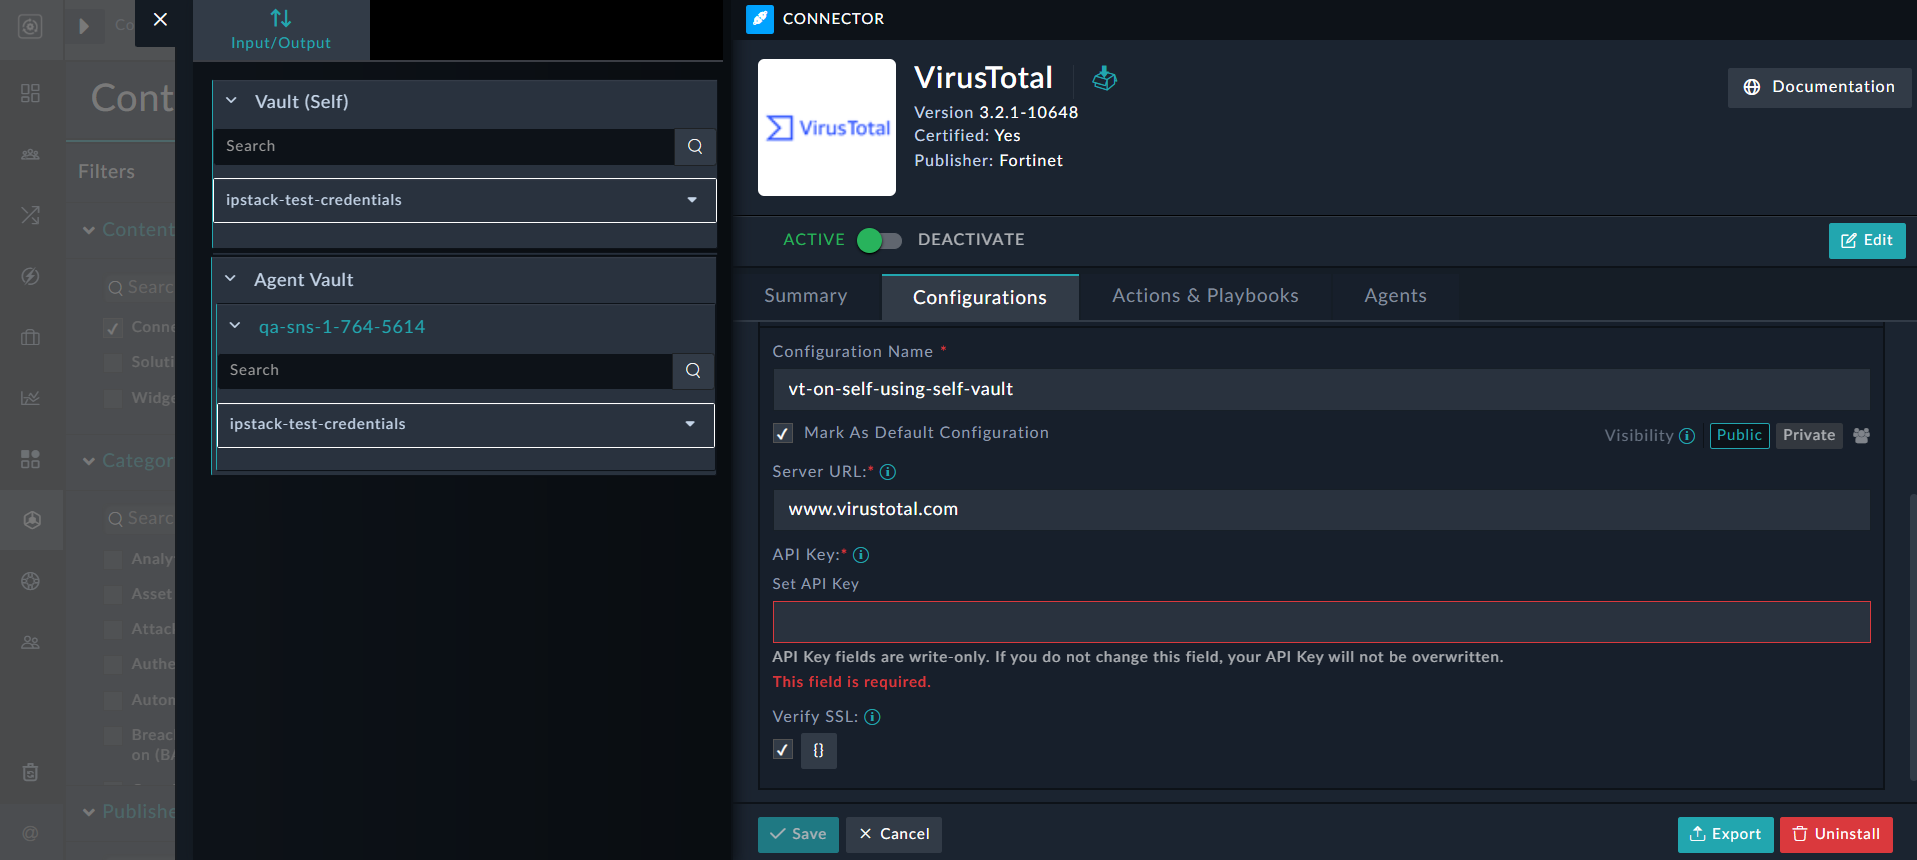Close the Input/Output side panel
Image resolution: width=1917 pixels, height=860 pixels.
pyautogui.click(x=160, y=20)
